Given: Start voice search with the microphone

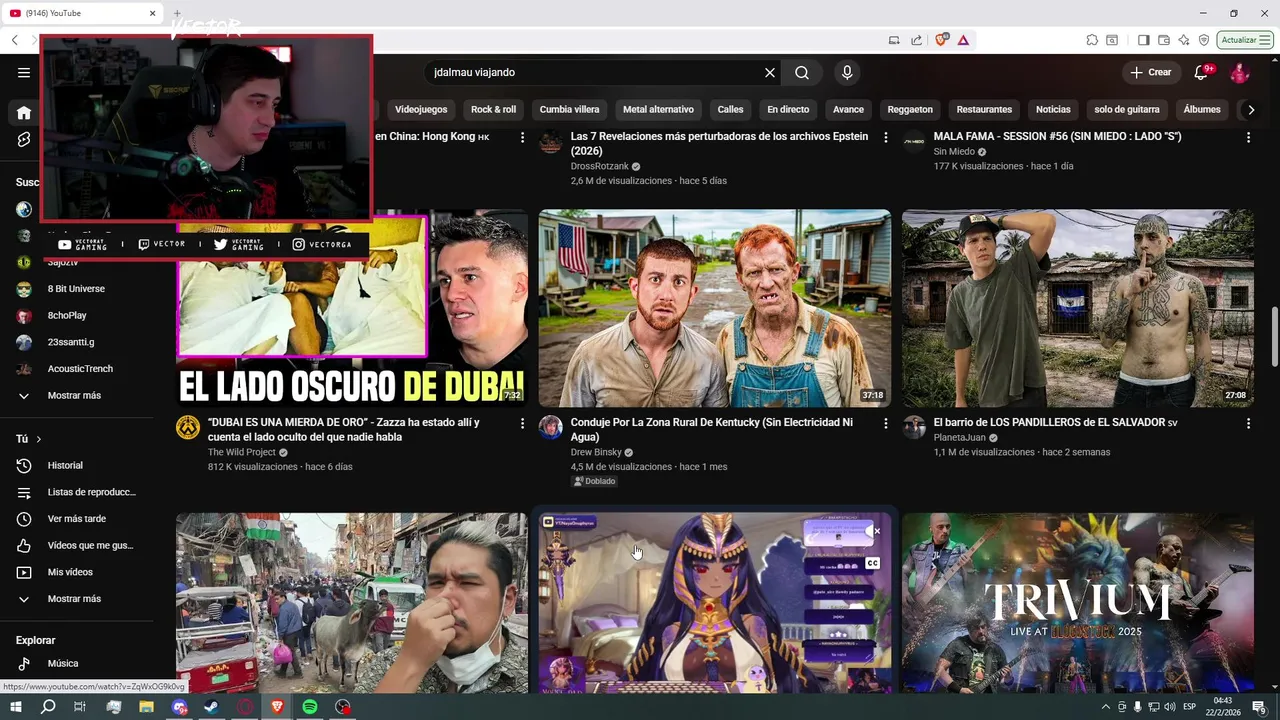Looking at the screenshot, I should click(847, 72).
